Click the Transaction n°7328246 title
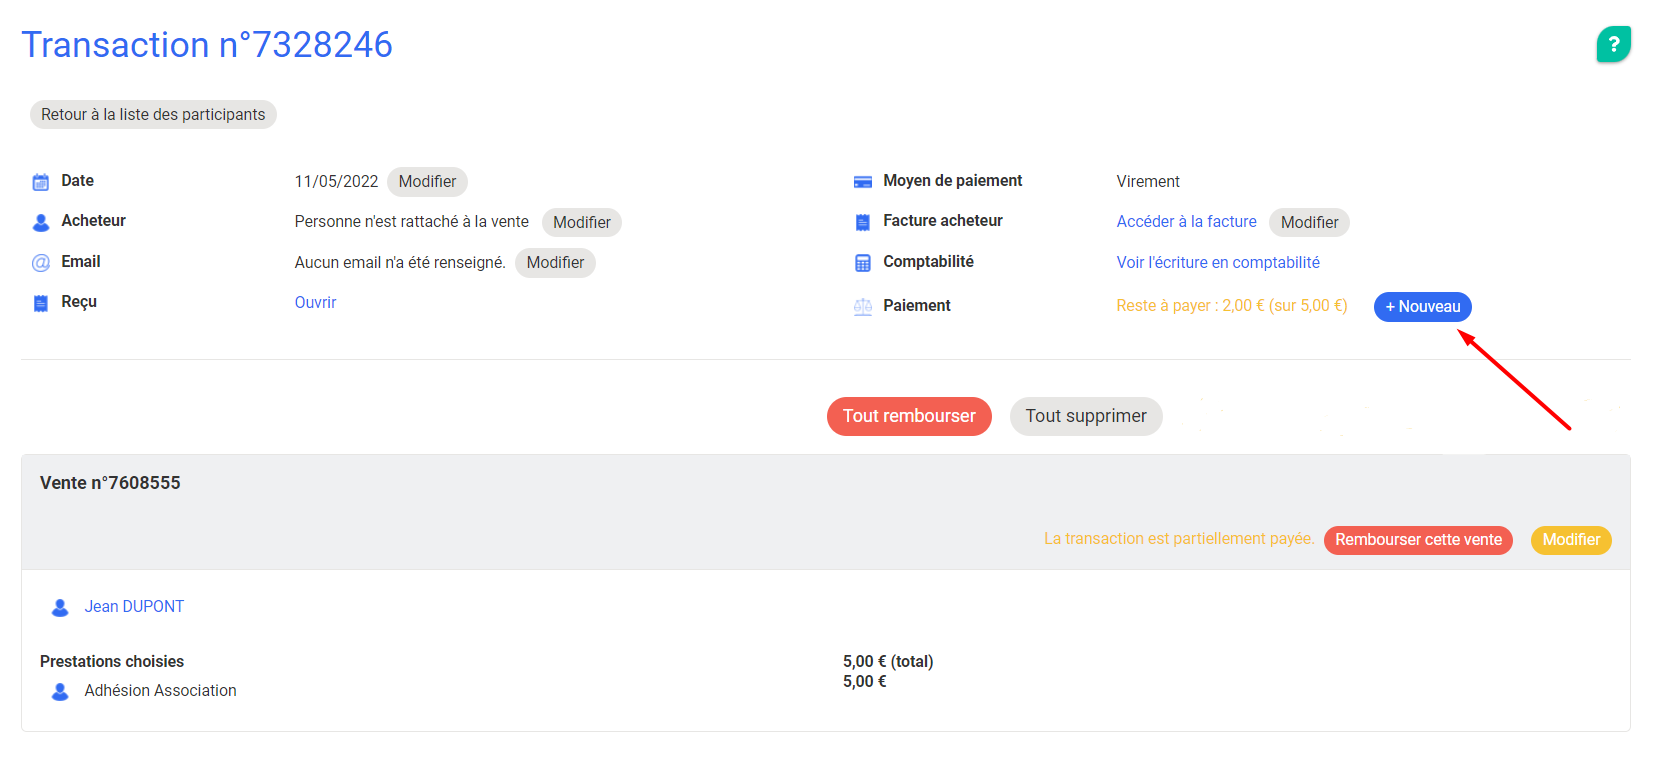 (x=207, y=45)
